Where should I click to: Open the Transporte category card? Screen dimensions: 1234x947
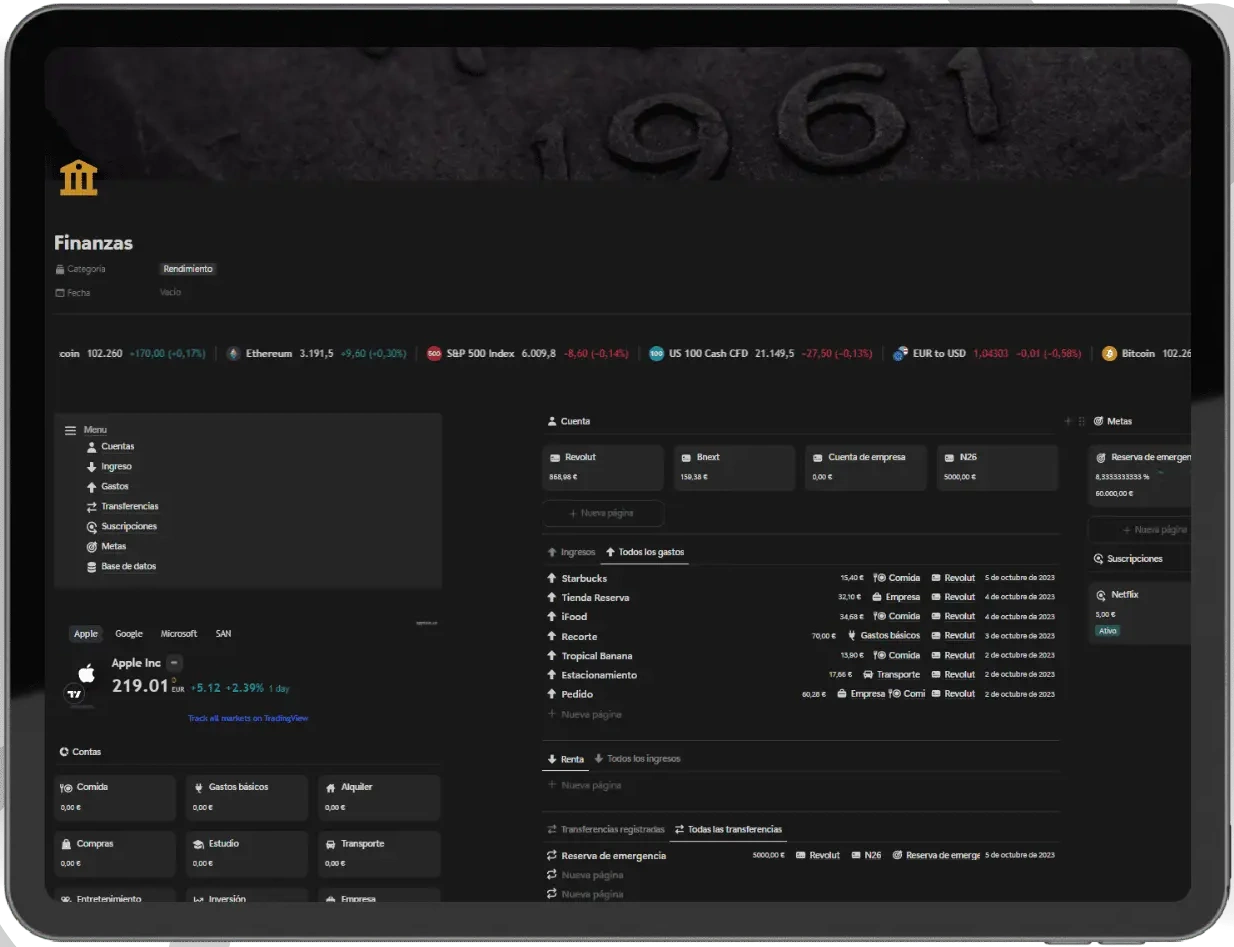point(379,854)
